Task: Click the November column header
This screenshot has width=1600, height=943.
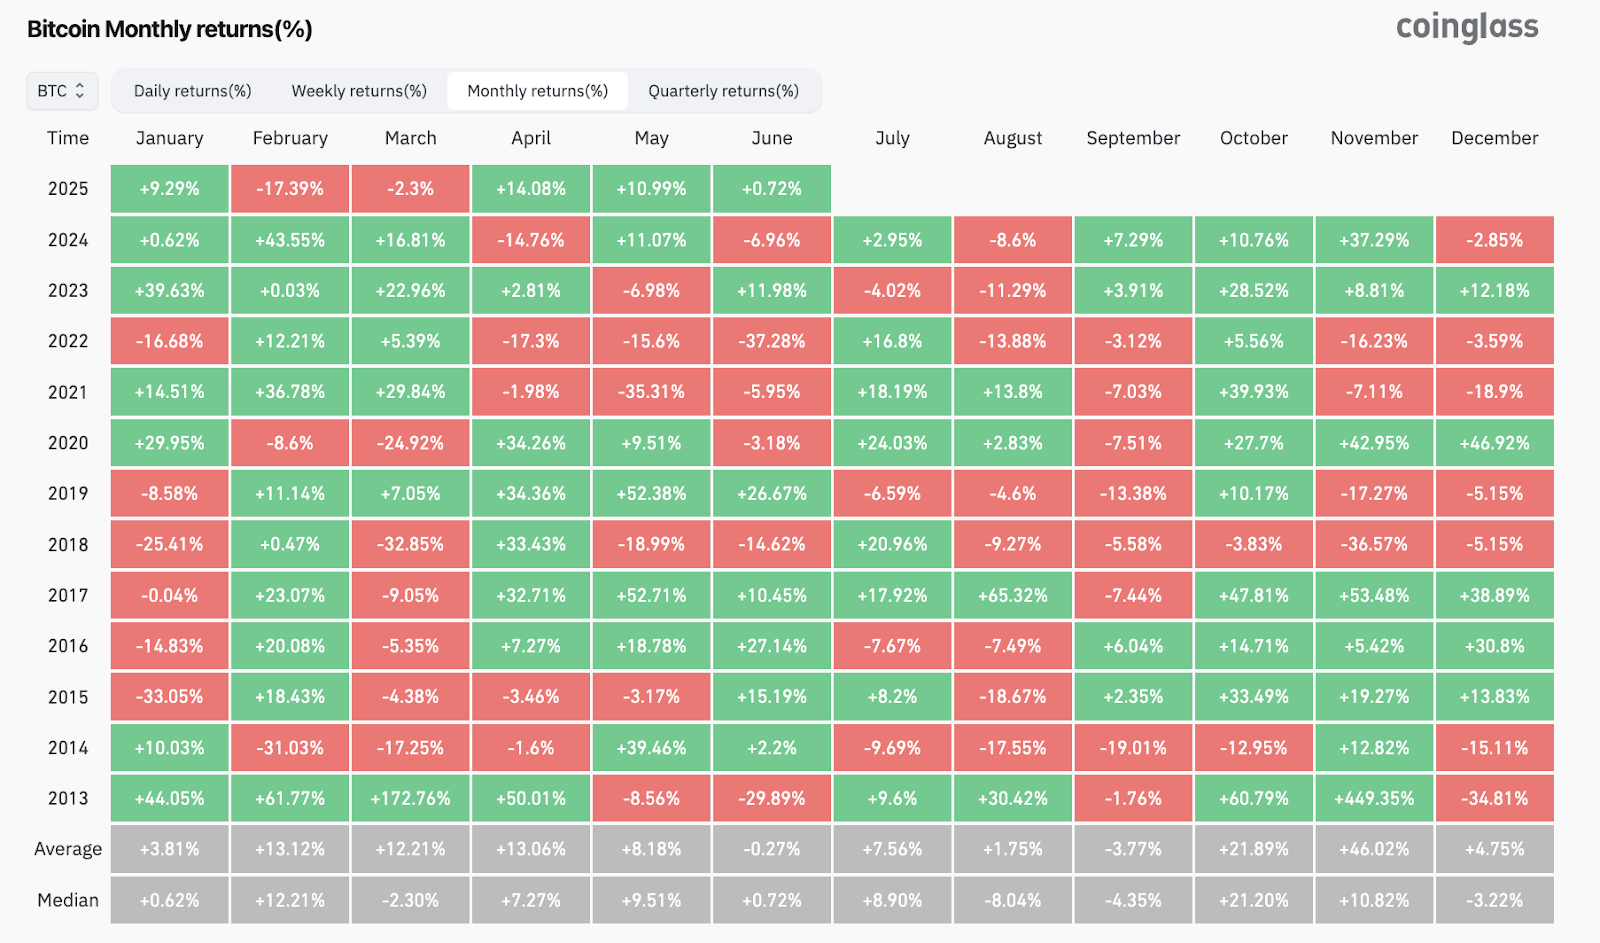Action: [1374, 138]
